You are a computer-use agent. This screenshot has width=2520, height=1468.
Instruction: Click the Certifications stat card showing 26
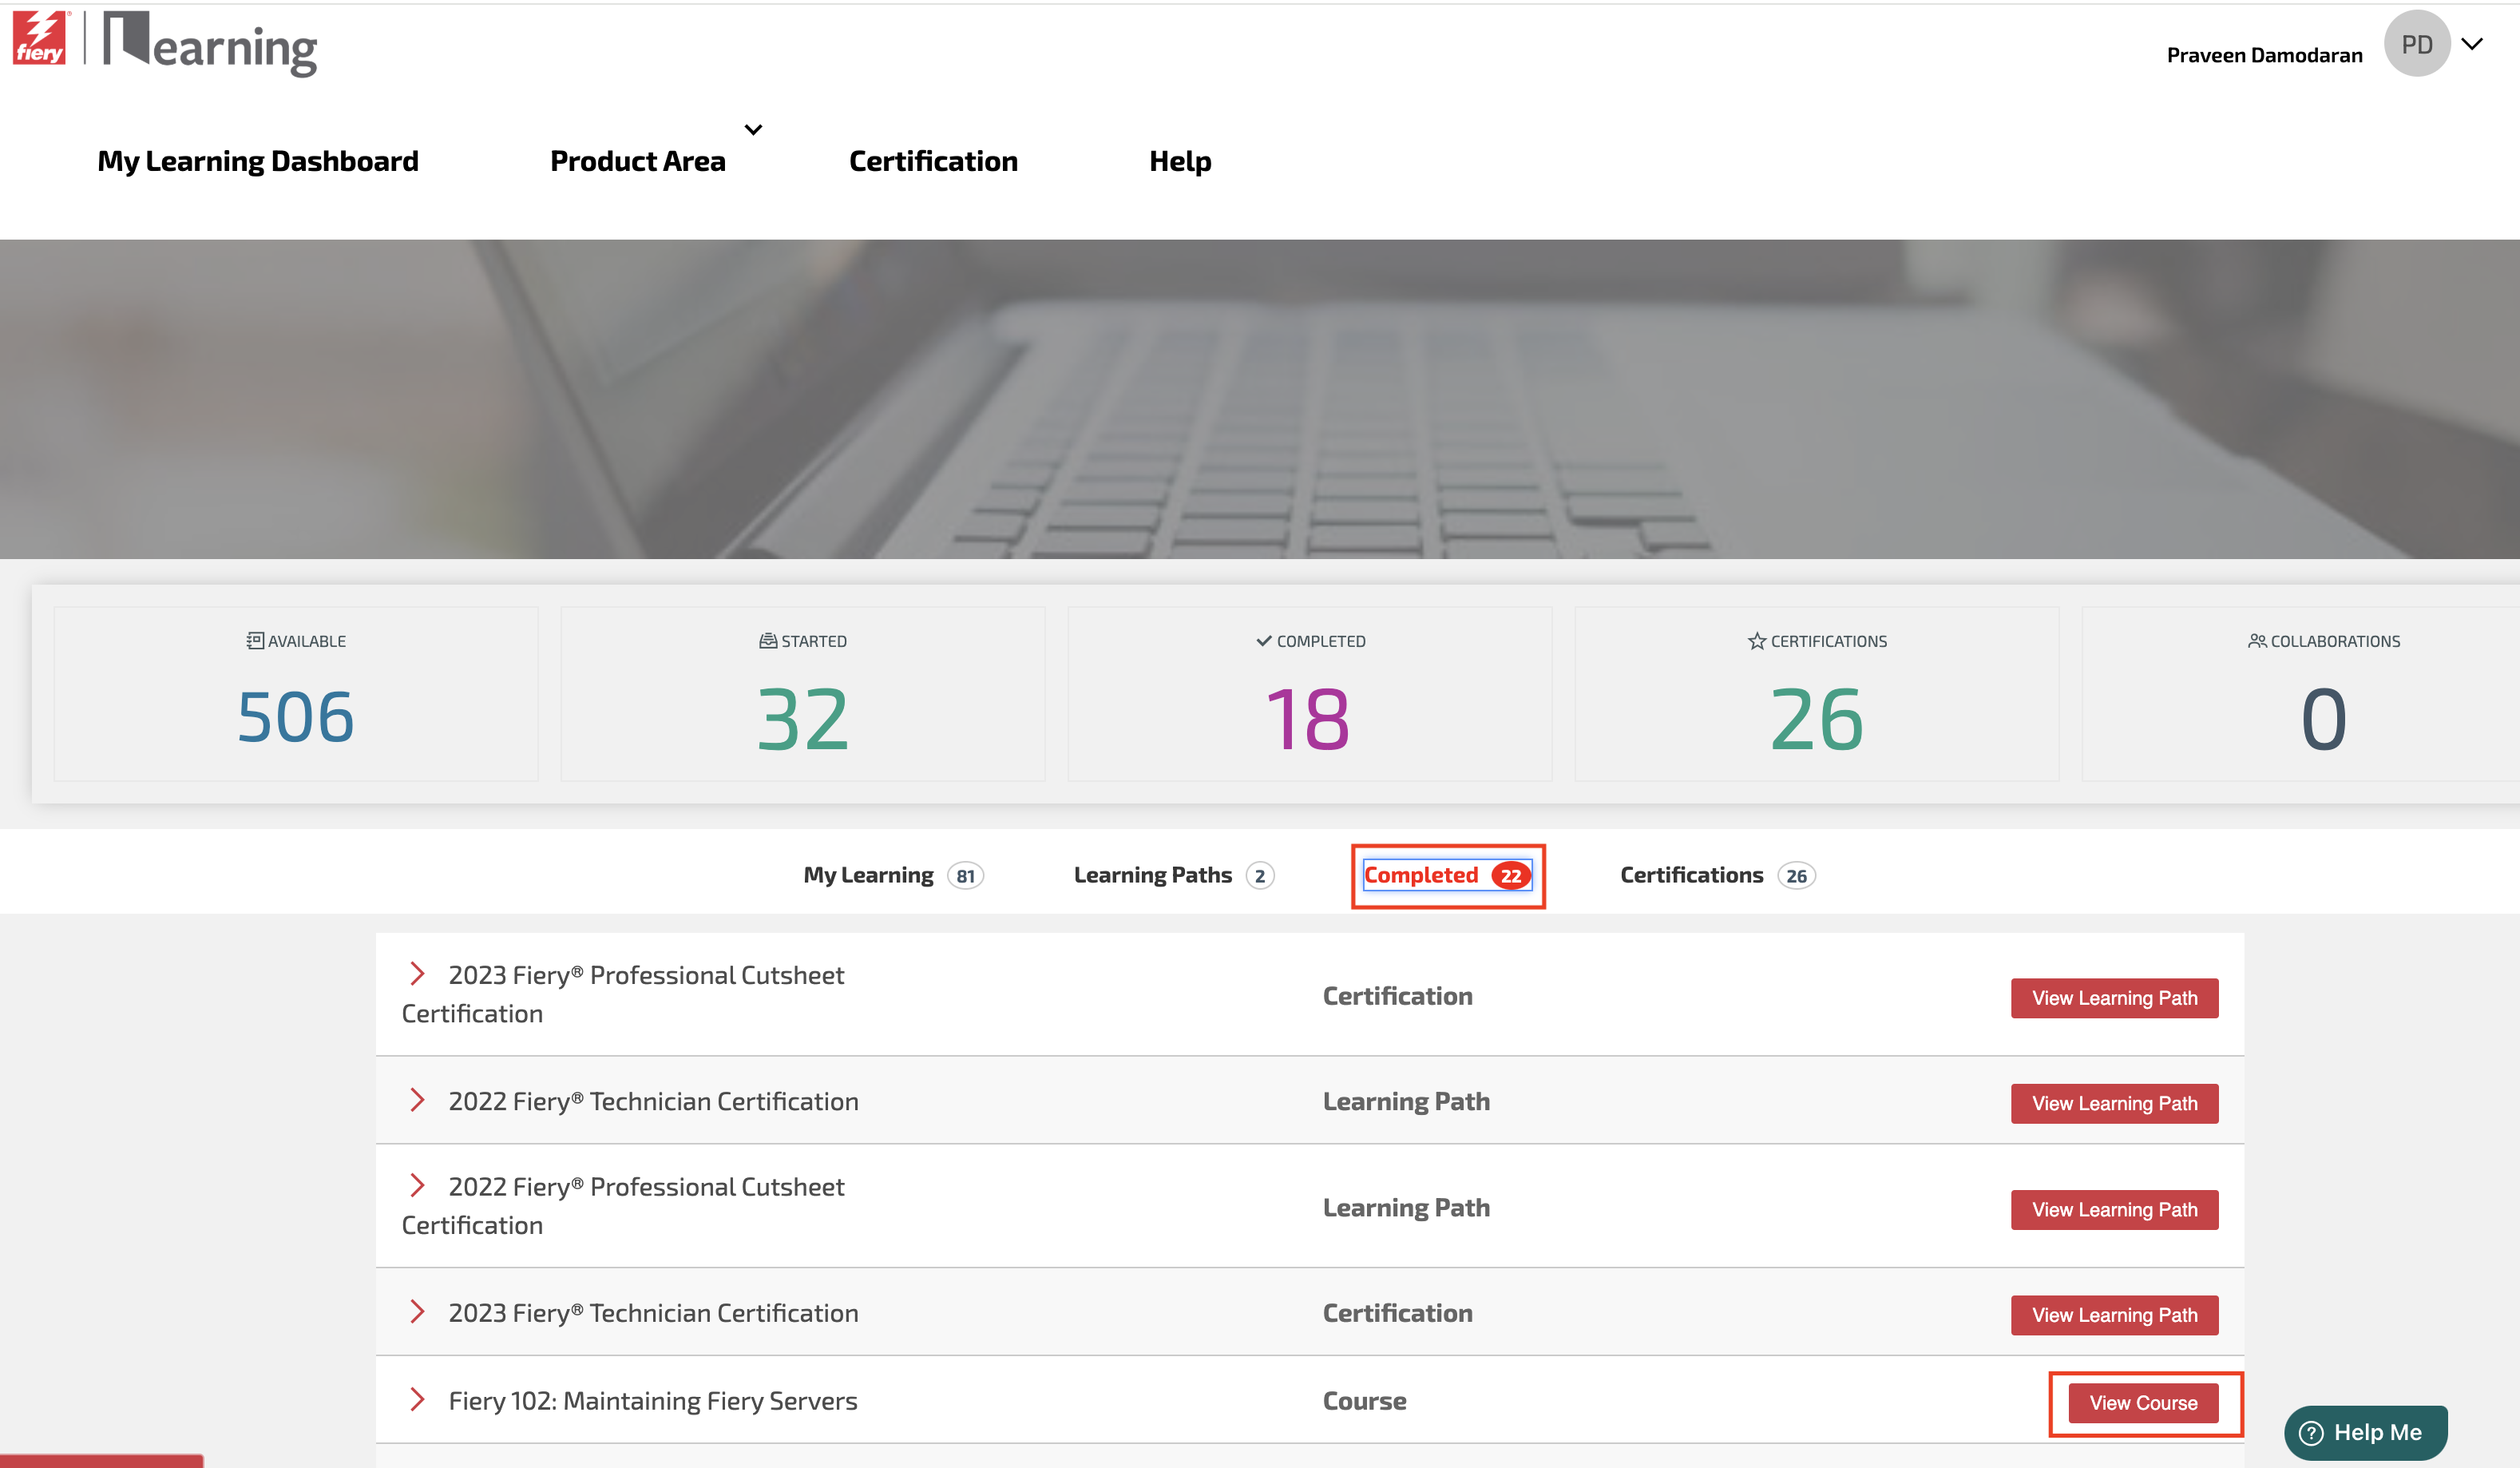coord(1816,694)
